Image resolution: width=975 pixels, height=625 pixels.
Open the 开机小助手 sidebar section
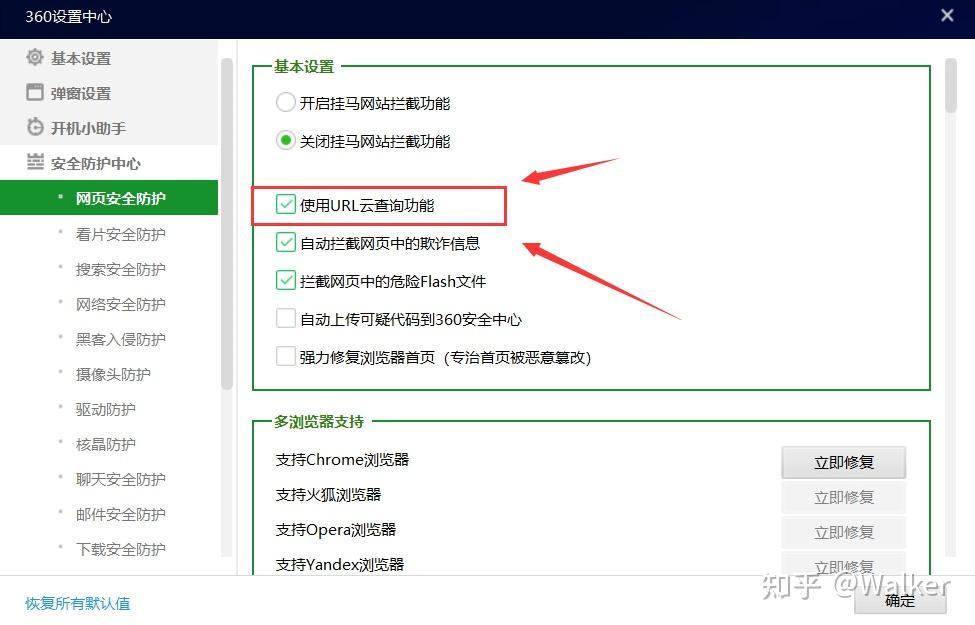[109, 127]
